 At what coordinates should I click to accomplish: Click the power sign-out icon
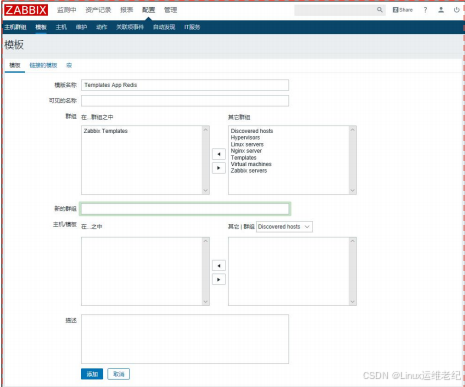(x=457, y=10)
